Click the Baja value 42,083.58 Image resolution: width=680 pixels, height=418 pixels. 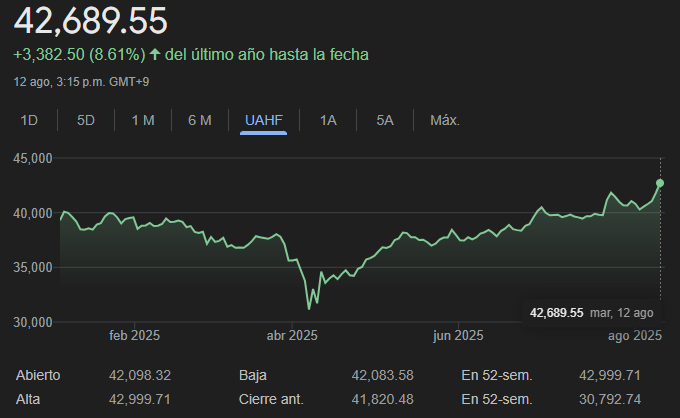click(382, 375)
